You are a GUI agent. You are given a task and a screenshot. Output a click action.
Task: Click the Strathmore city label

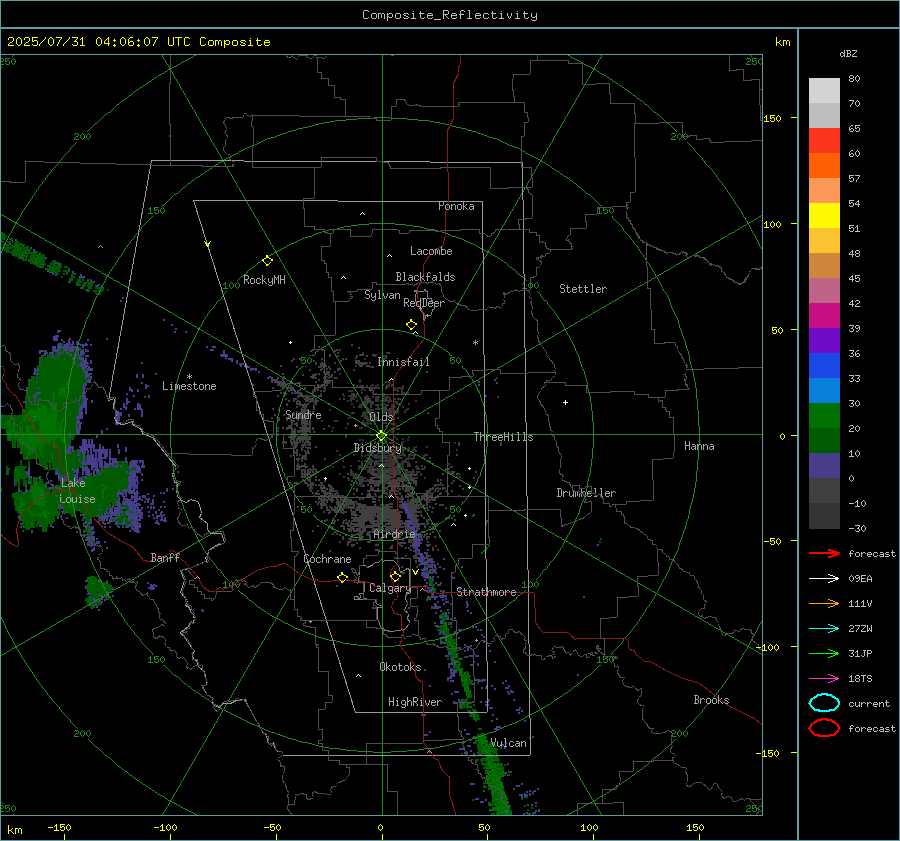click(x=486, y=592)
